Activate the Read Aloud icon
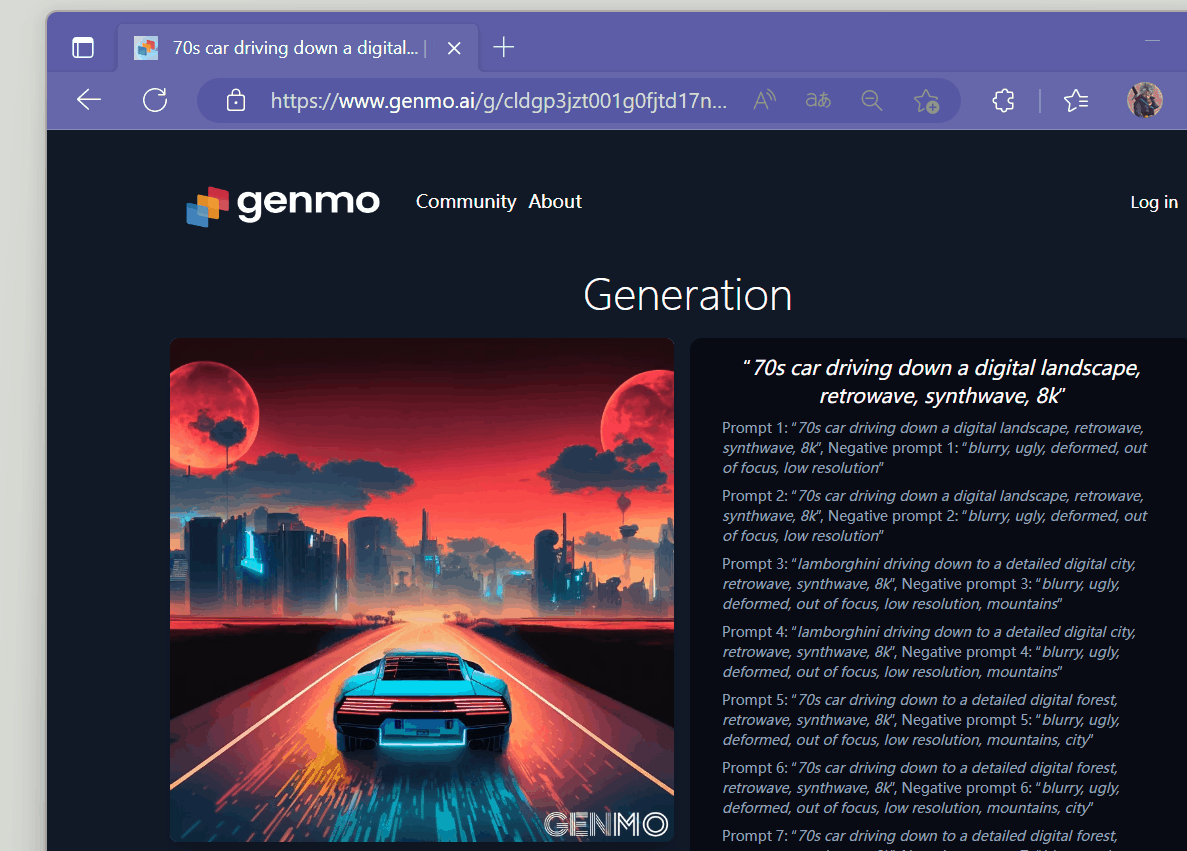This screenshot has width=1187, height=851. click(x=765, y=99)
